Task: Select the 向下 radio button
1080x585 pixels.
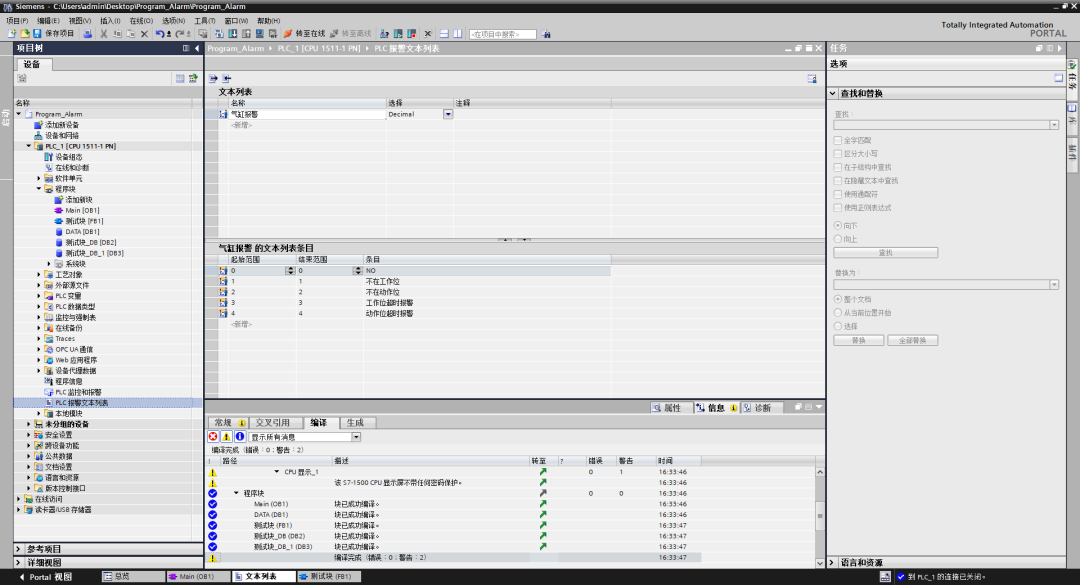Action: pyautogui.click(x=838, y=225)
